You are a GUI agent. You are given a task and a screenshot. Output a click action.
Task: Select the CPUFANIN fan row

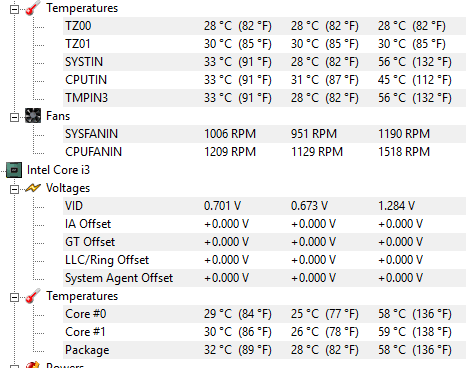click(x=264, y=152)
